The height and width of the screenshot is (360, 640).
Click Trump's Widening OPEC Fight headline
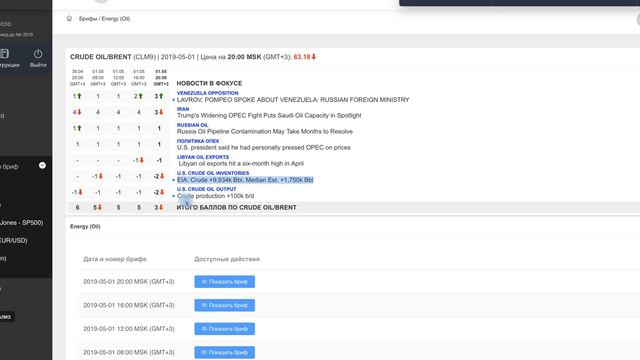(269, 116)
